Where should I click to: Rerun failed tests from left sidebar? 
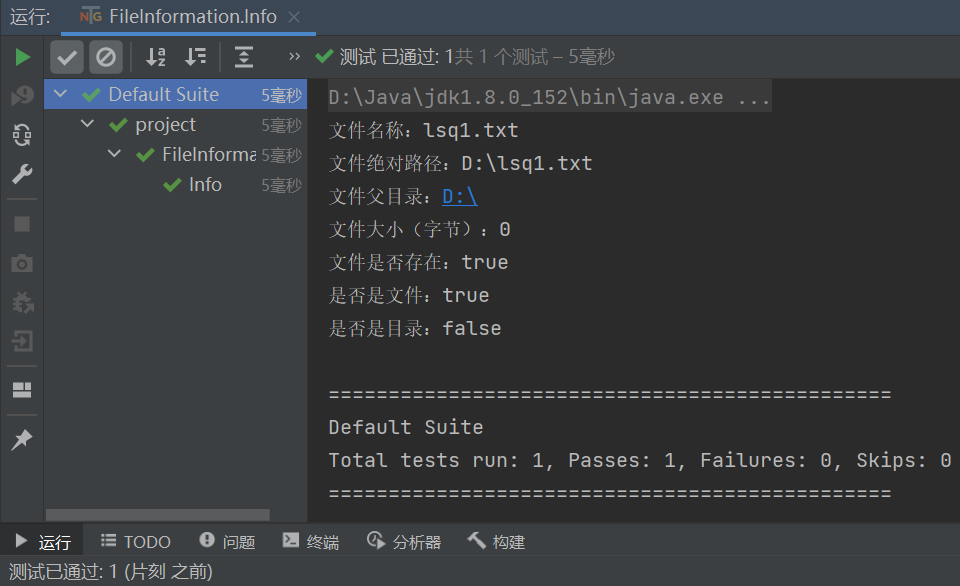coord(22,96)
